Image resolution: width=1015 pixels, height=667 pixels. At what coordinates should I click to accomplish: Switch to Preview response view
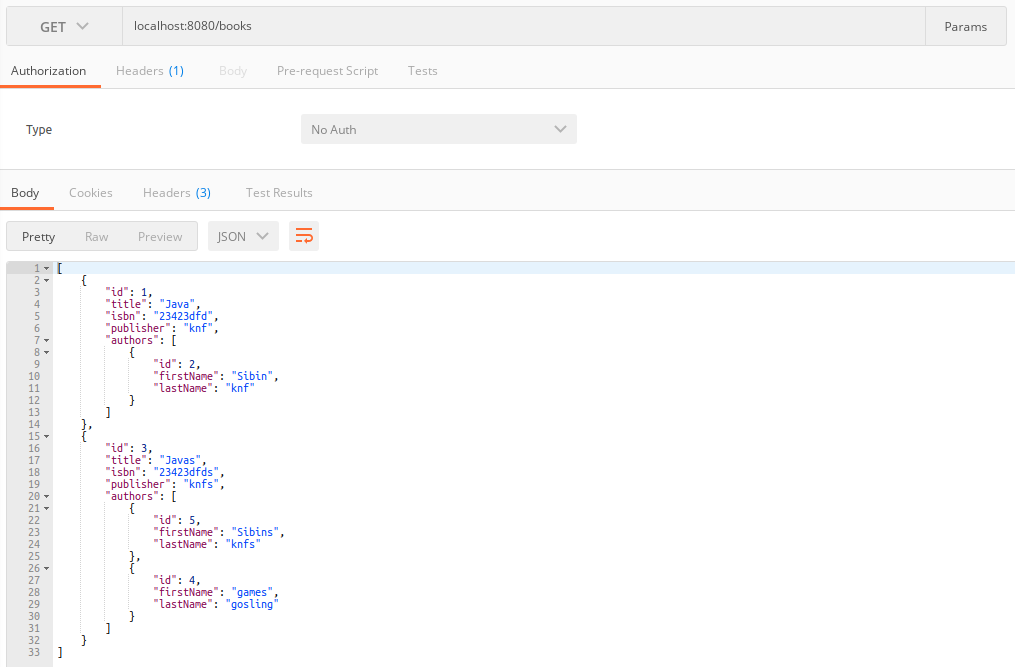(160, 236)
